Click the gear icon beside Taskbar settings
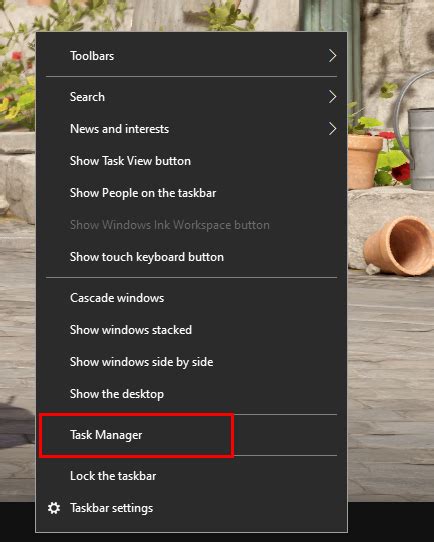434x542 pixels. tap(54, 508)
